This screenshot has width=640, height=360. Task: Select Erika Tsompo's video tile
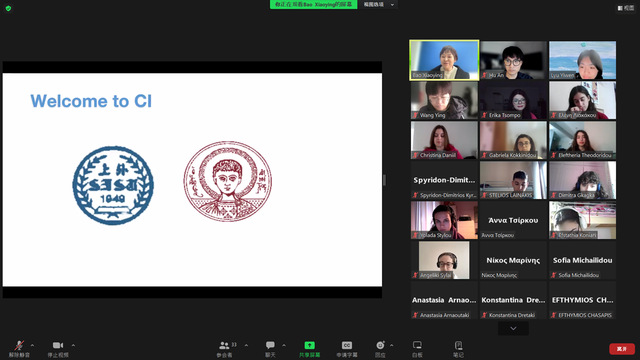click(x=513, y=100)
